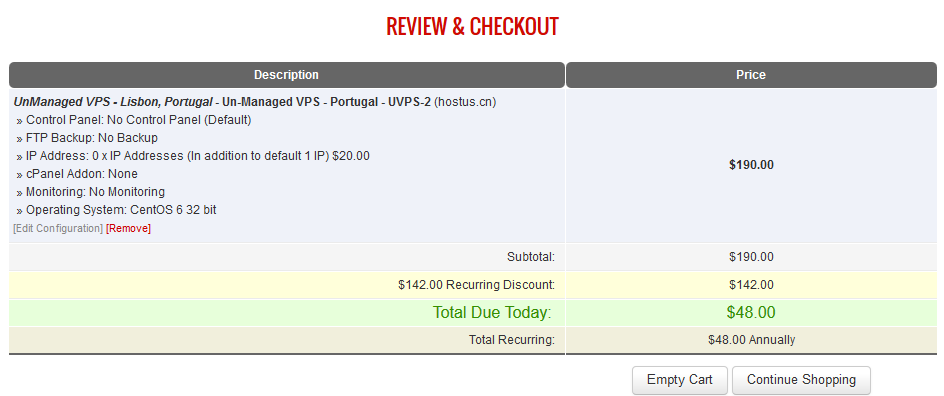Click the Monitoring: No Monitoring line

click(91, 192)
